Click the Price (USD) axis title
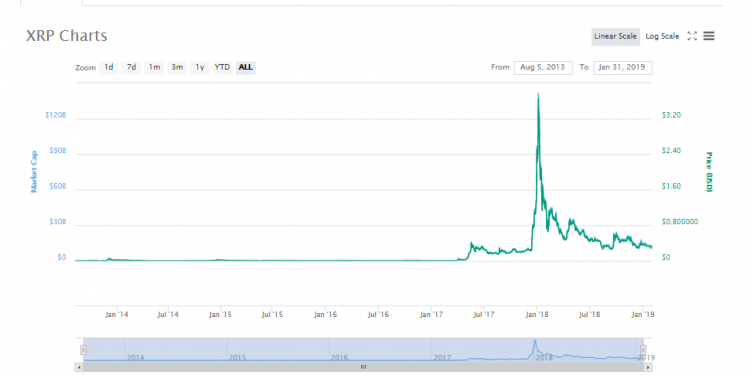Image resolution: width=750 pixels, height=375 pixels. click(x=709, y=172)
